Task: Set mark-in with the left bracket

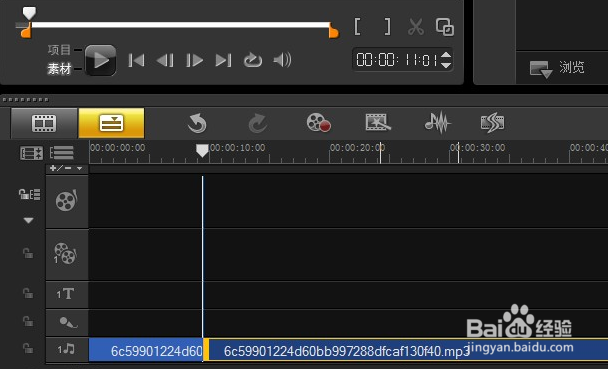Action: [x=358, y=27]
